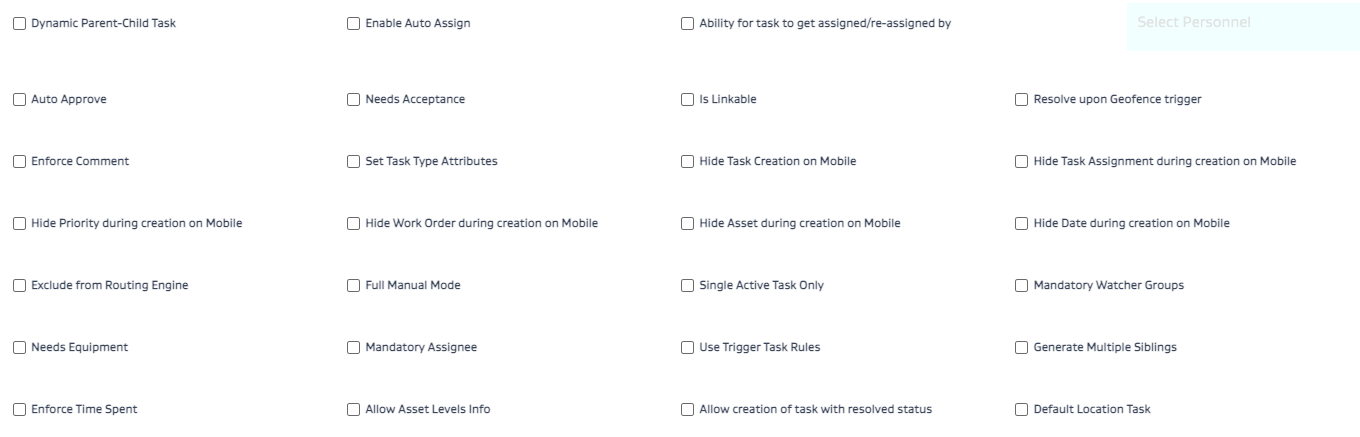Image resolution: width=1360 pixels, height=437 pixels.
Task: Check the Enable Auto Assign option
Action: point(353,23)
